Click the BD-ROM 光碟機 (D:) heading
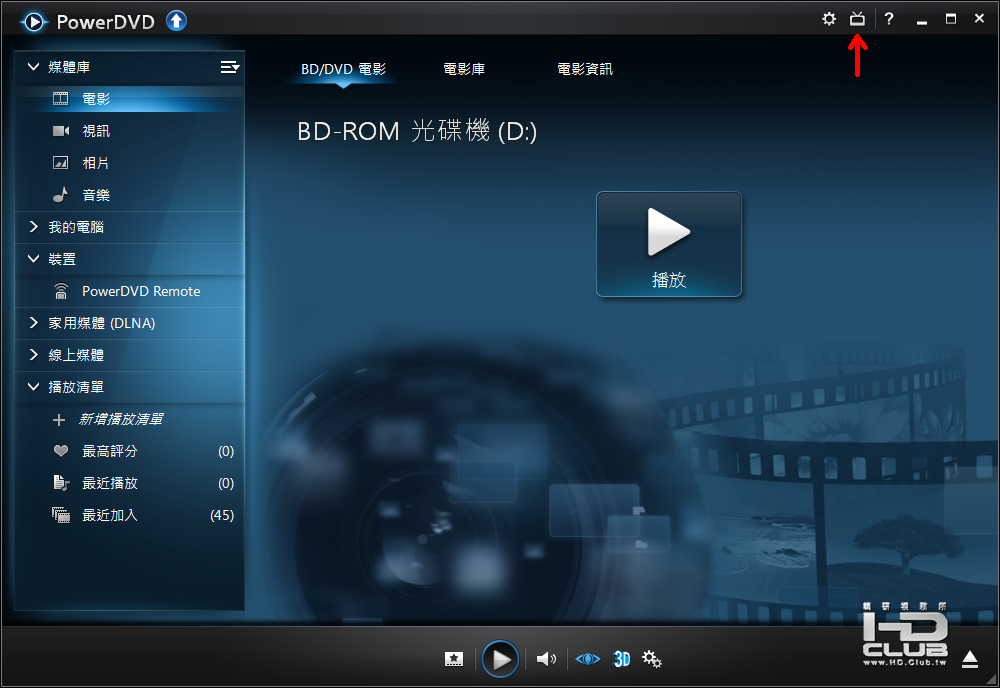This screenshot has width=1000, height=688. point(417,131)
